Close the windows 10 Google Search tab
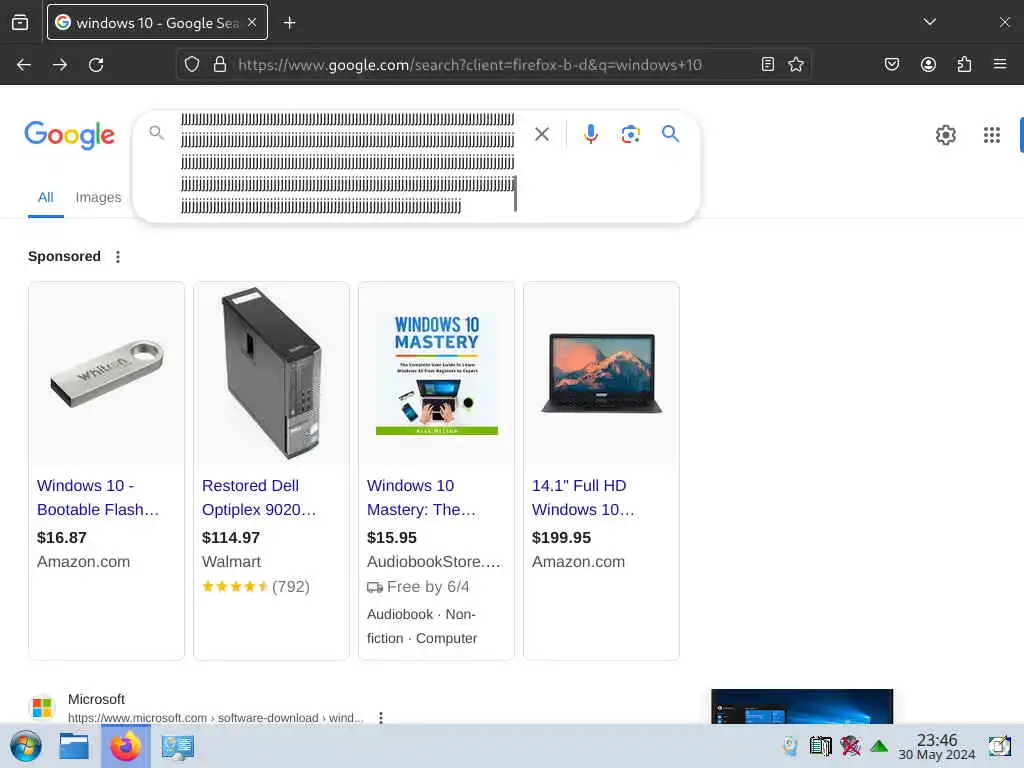Viewport: 1024px width, 768px height. 252,23
